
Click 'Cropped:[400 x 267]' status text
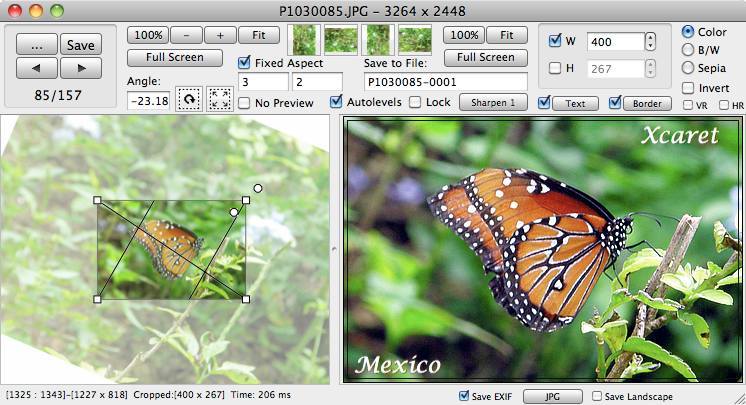click(179, 395)
